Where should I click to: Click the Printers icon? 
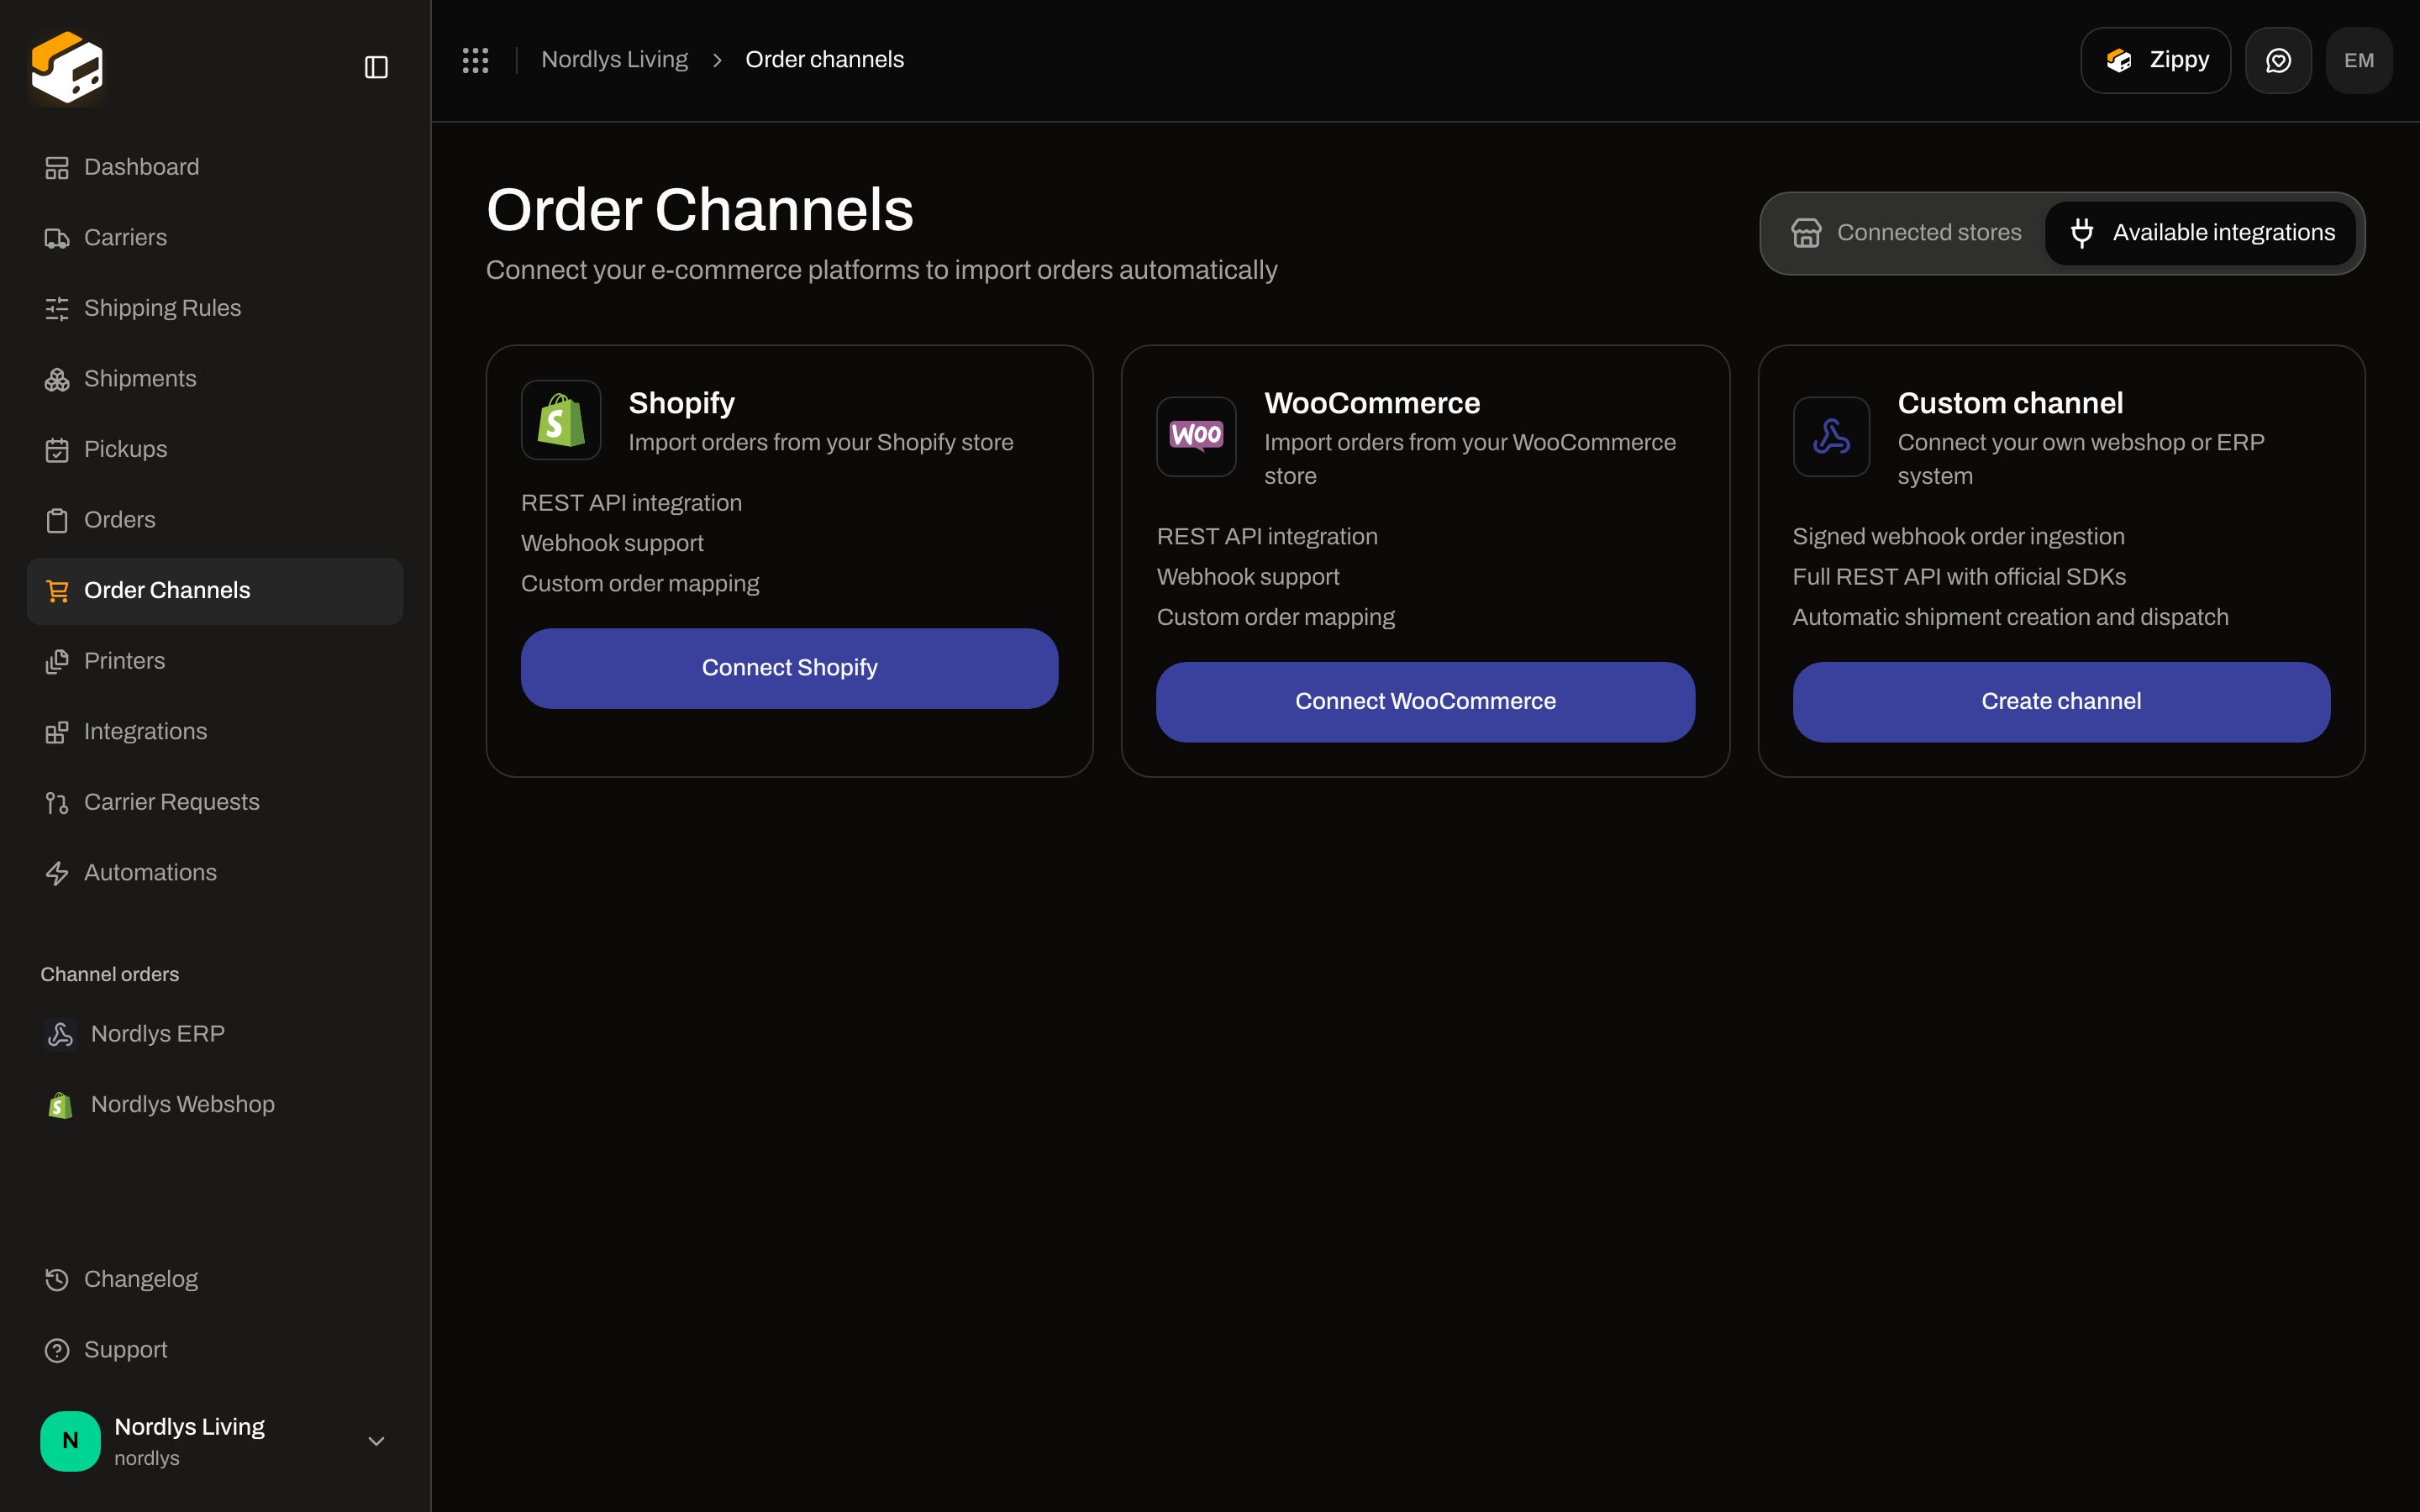[x=57, y=662]
